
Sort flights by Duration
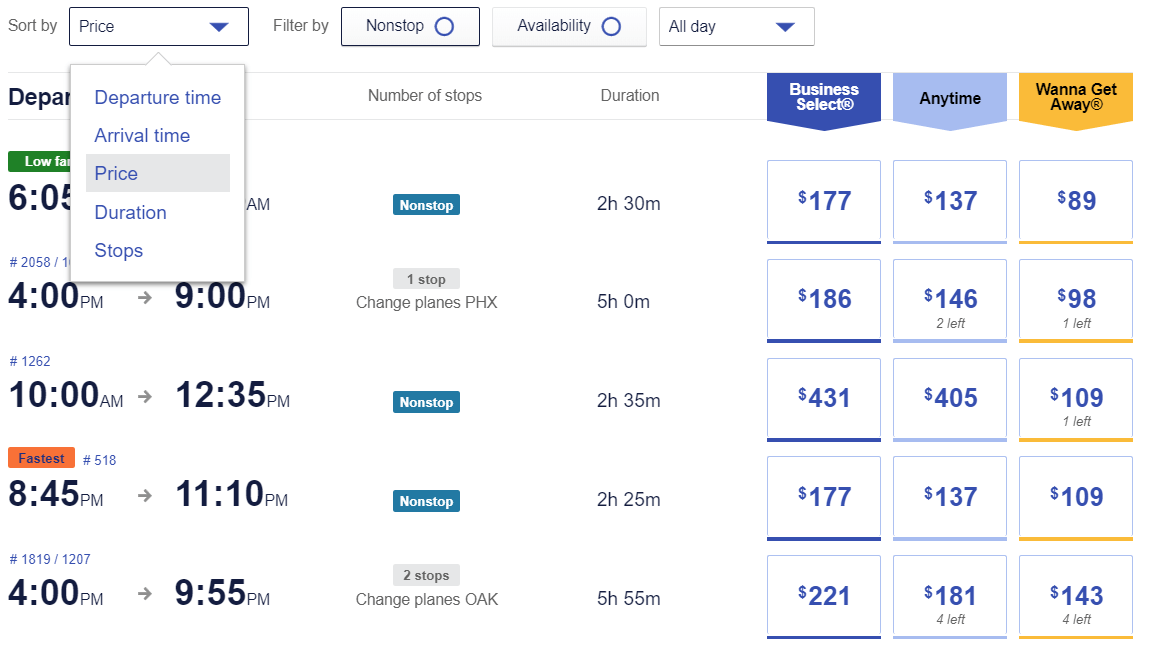click(x=130, y=212)
